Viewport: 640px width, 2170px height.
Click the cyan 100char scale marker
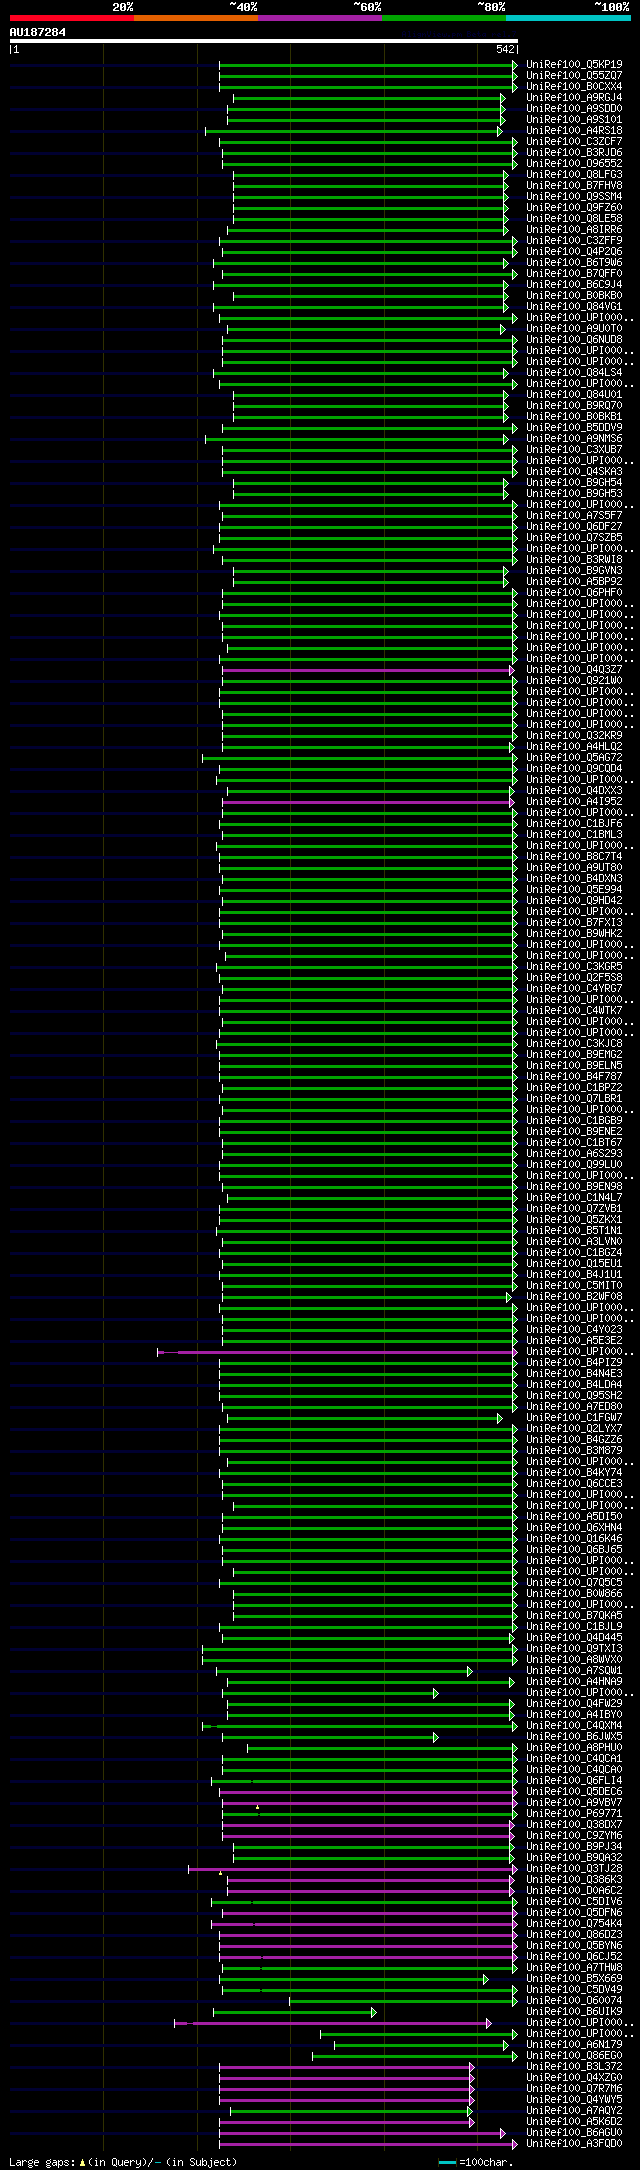click(x=447, y=2163)
